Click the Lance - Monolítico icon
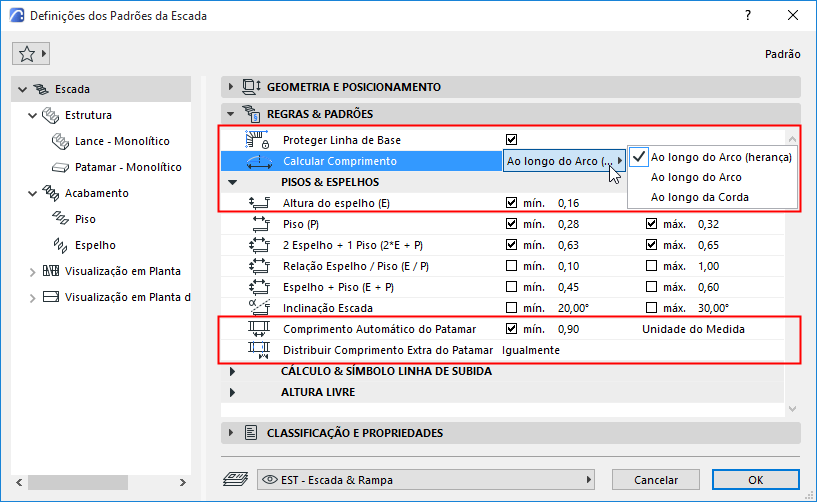The width and height of the screenshot is (817, 502). click(x=60, y=141)
